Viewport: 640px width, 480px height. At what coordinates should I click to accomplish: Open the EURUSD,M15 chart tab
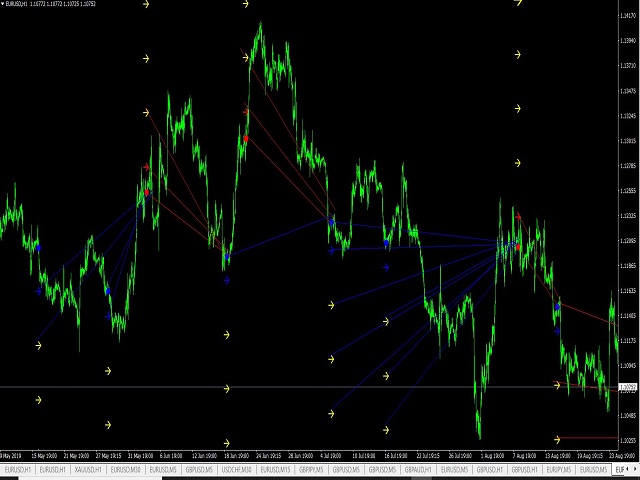275,470
